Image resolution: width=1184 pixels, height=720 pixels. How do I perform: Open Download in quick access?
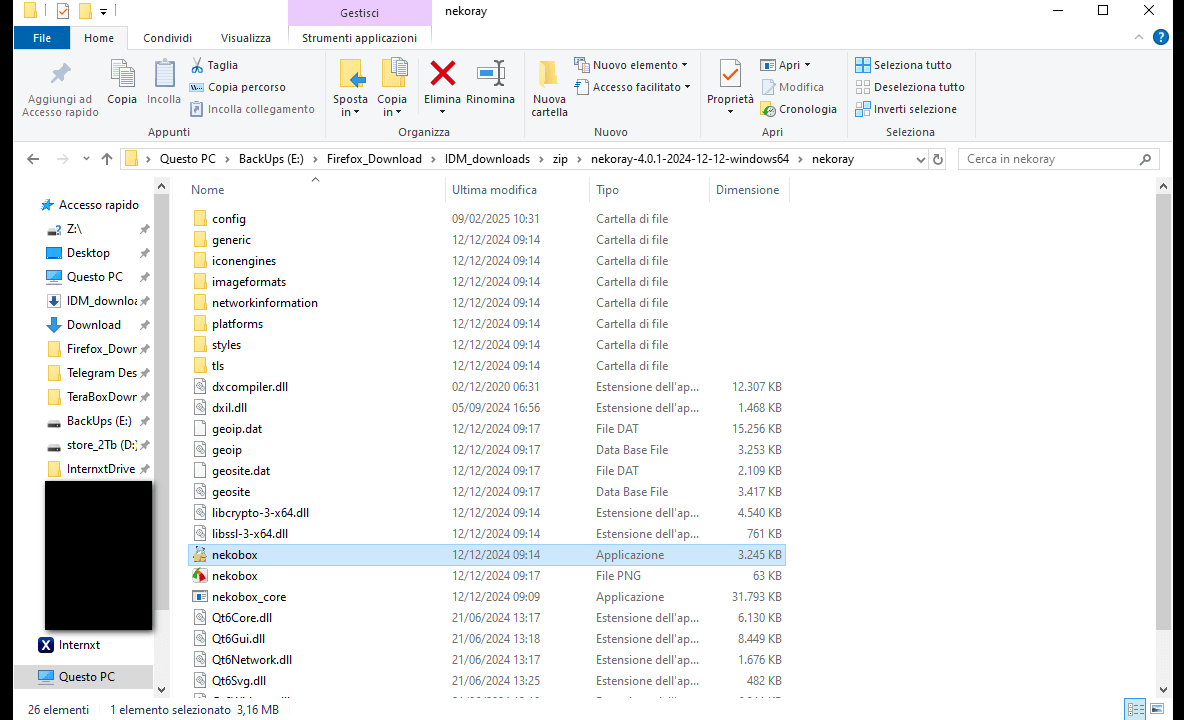[94, 325]
